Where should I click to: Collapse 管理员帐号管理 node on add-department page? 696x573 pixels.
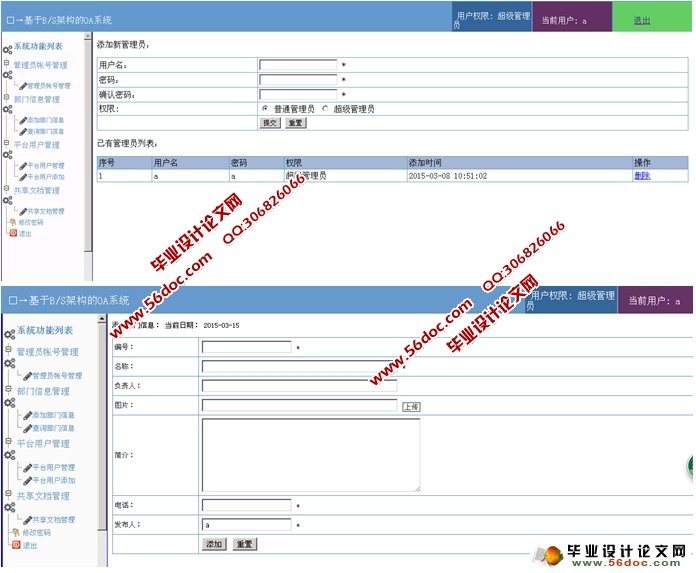[x=8, y=350]
